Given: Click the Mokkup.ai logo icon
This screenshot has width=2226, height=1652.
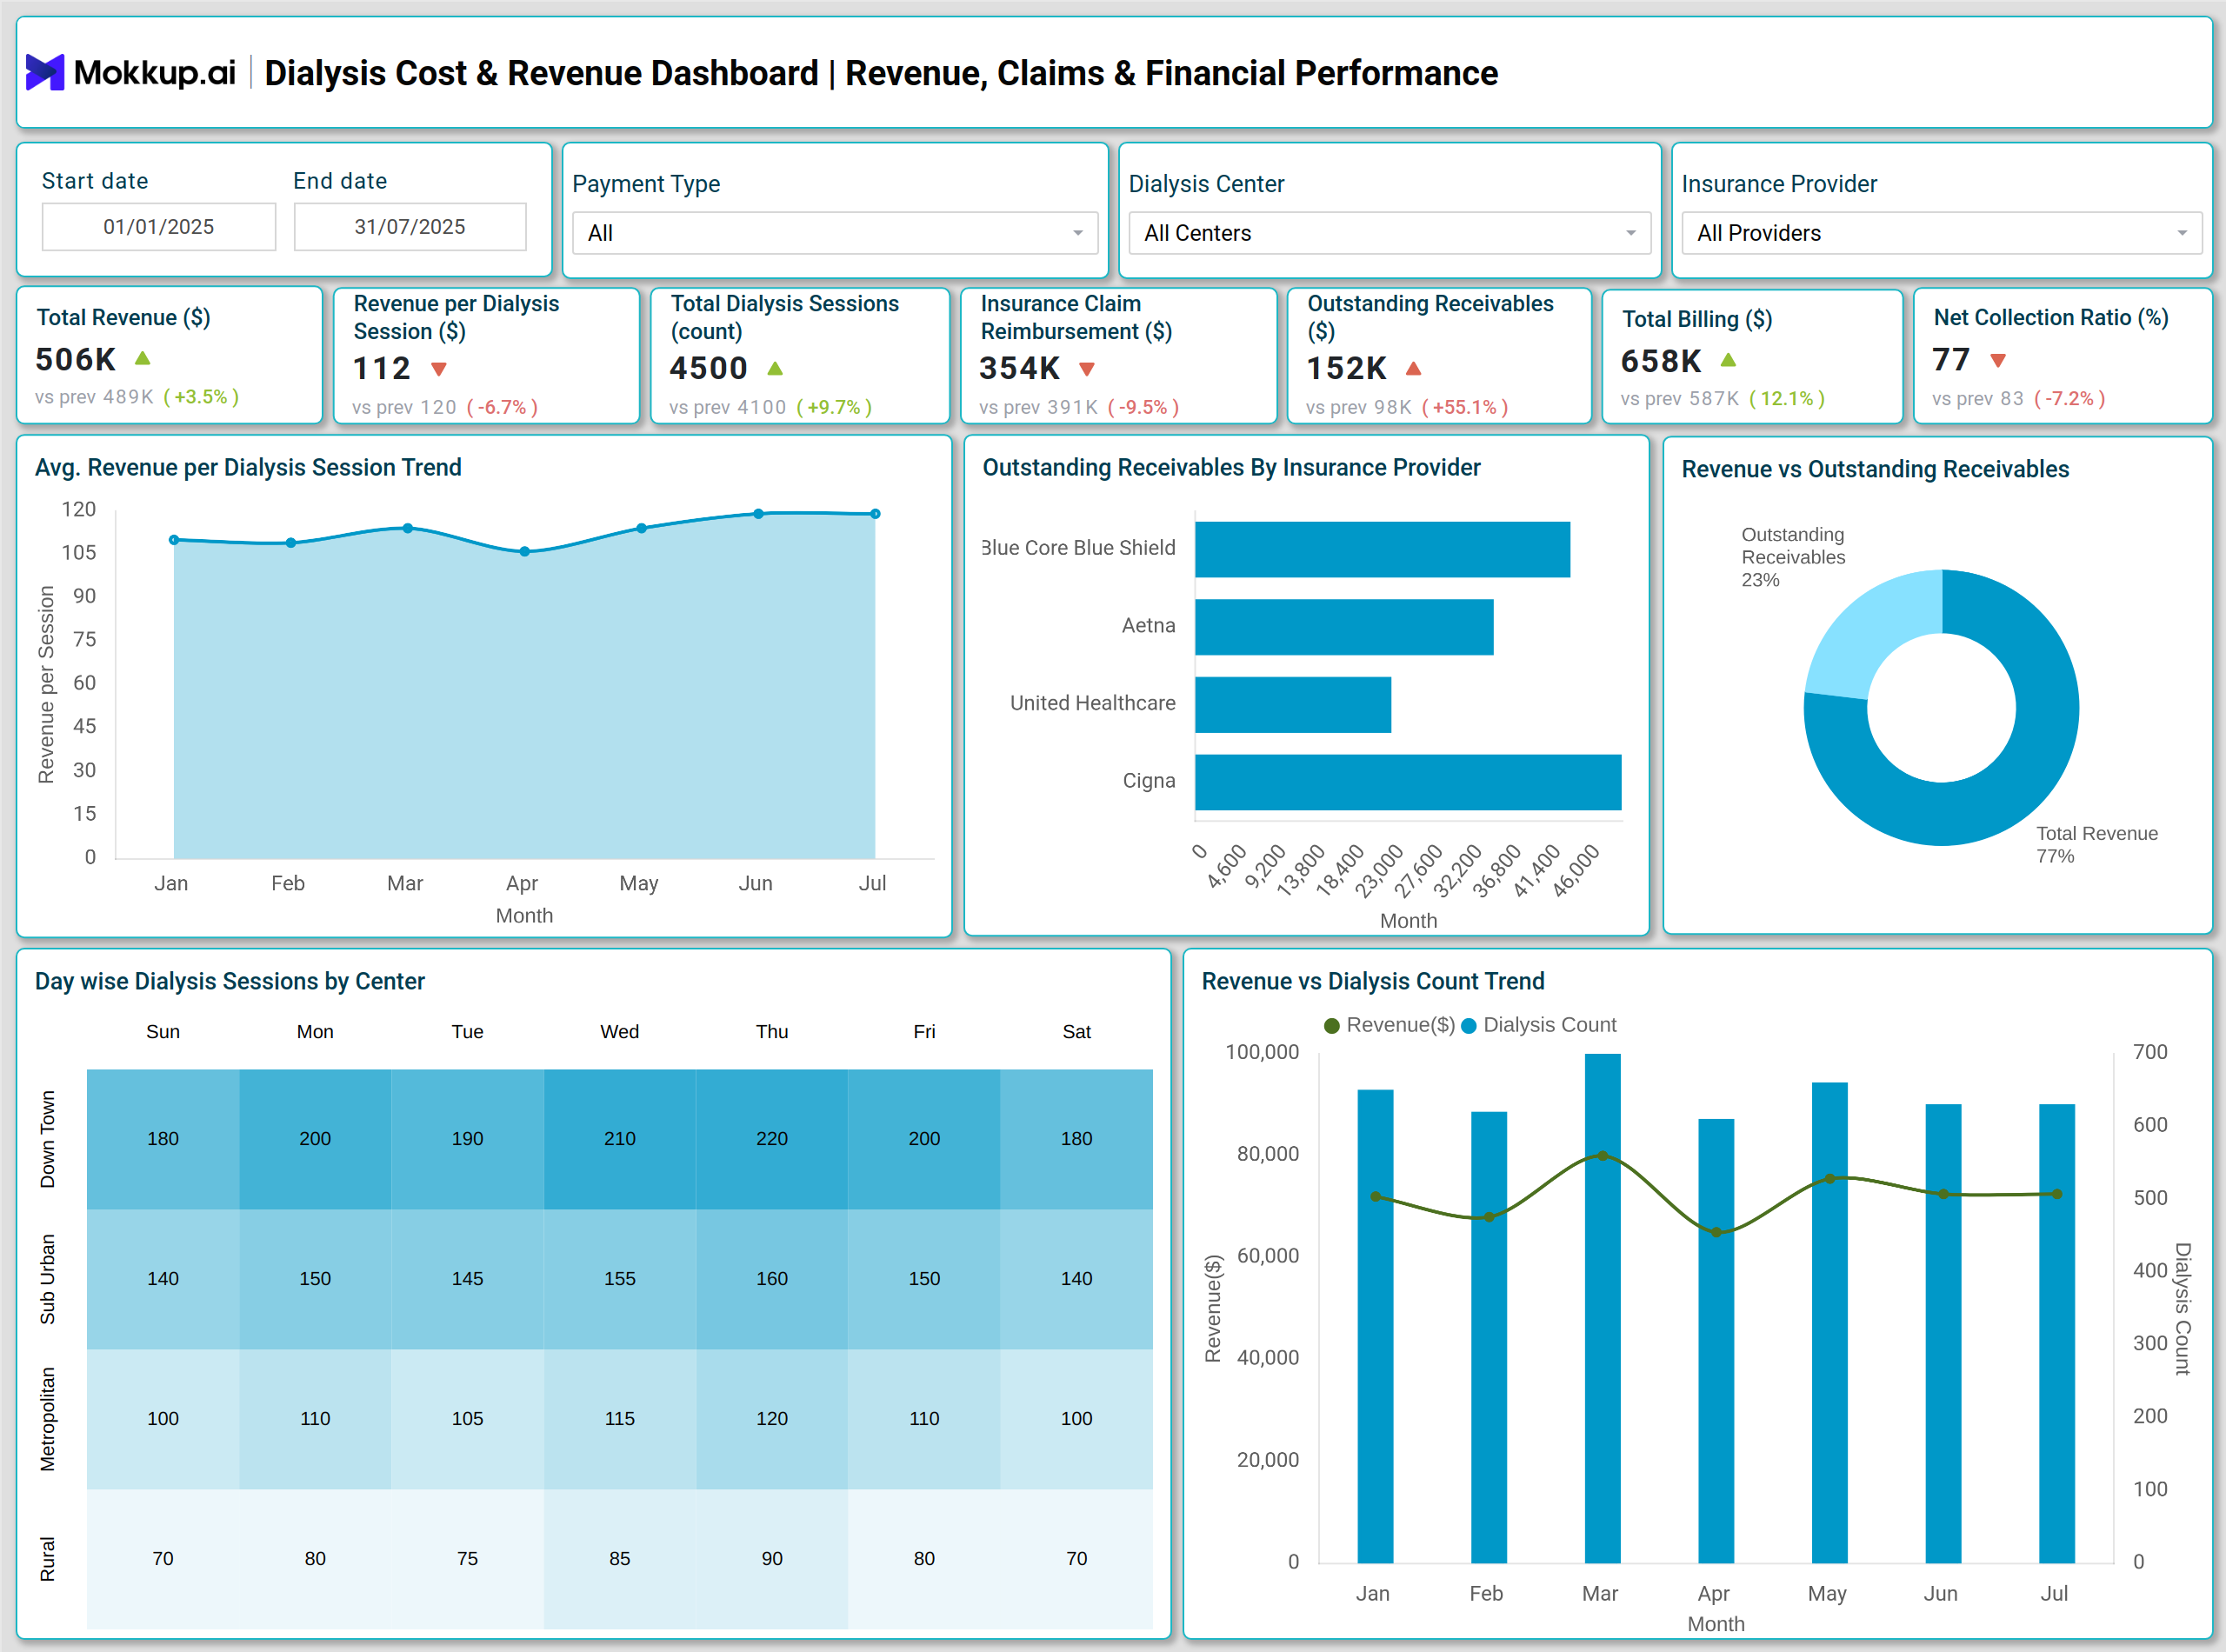Looking at the screenshot, I should click(45, 72).
